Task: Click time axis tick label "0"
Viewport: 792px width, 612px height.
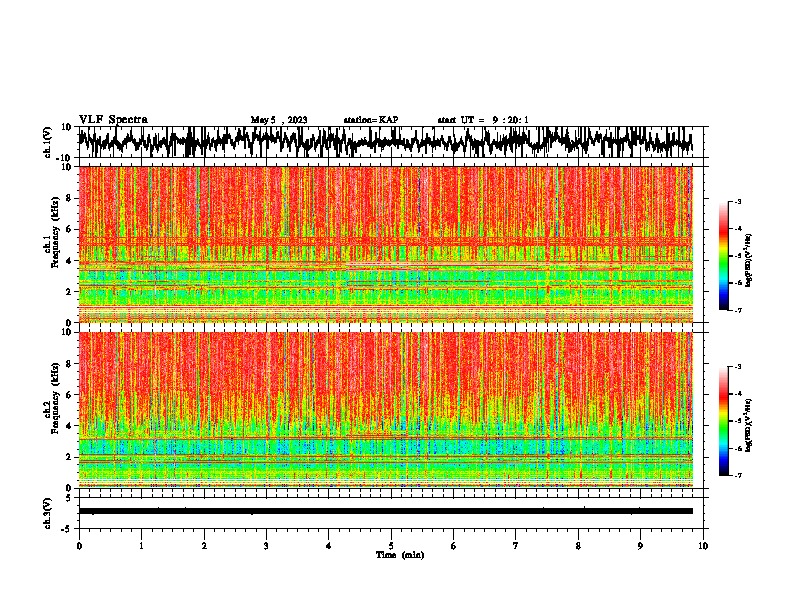Action: 79,546
